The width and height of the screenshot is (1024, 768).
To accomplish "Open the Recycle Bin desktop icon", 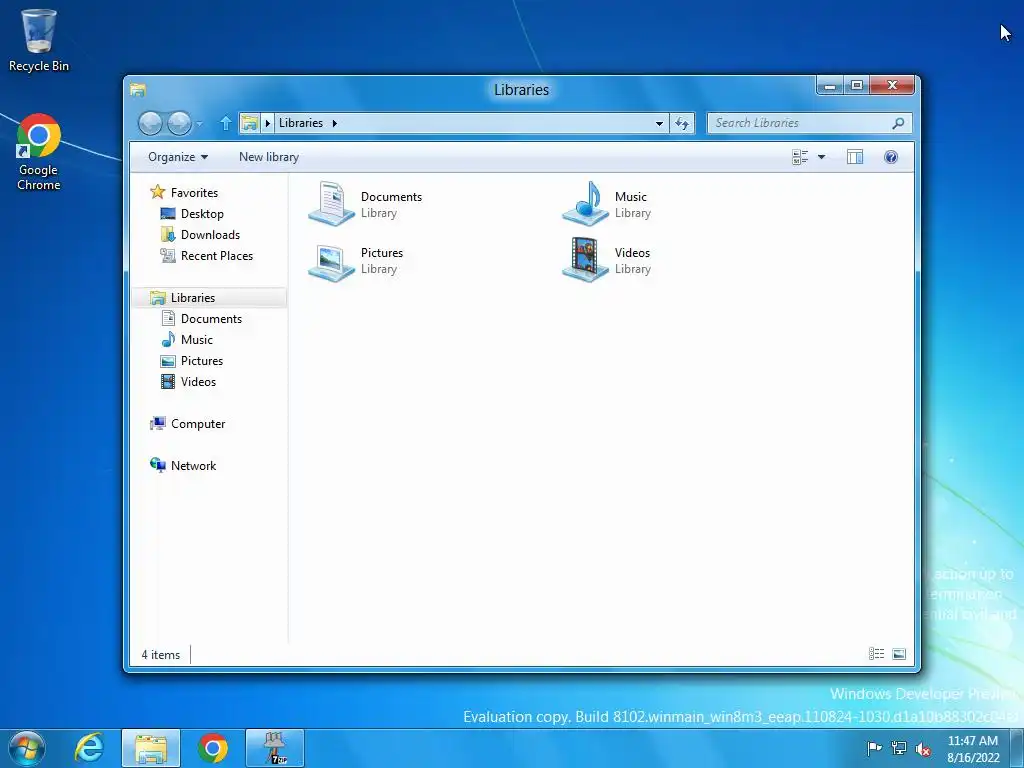I will [39, 40].
